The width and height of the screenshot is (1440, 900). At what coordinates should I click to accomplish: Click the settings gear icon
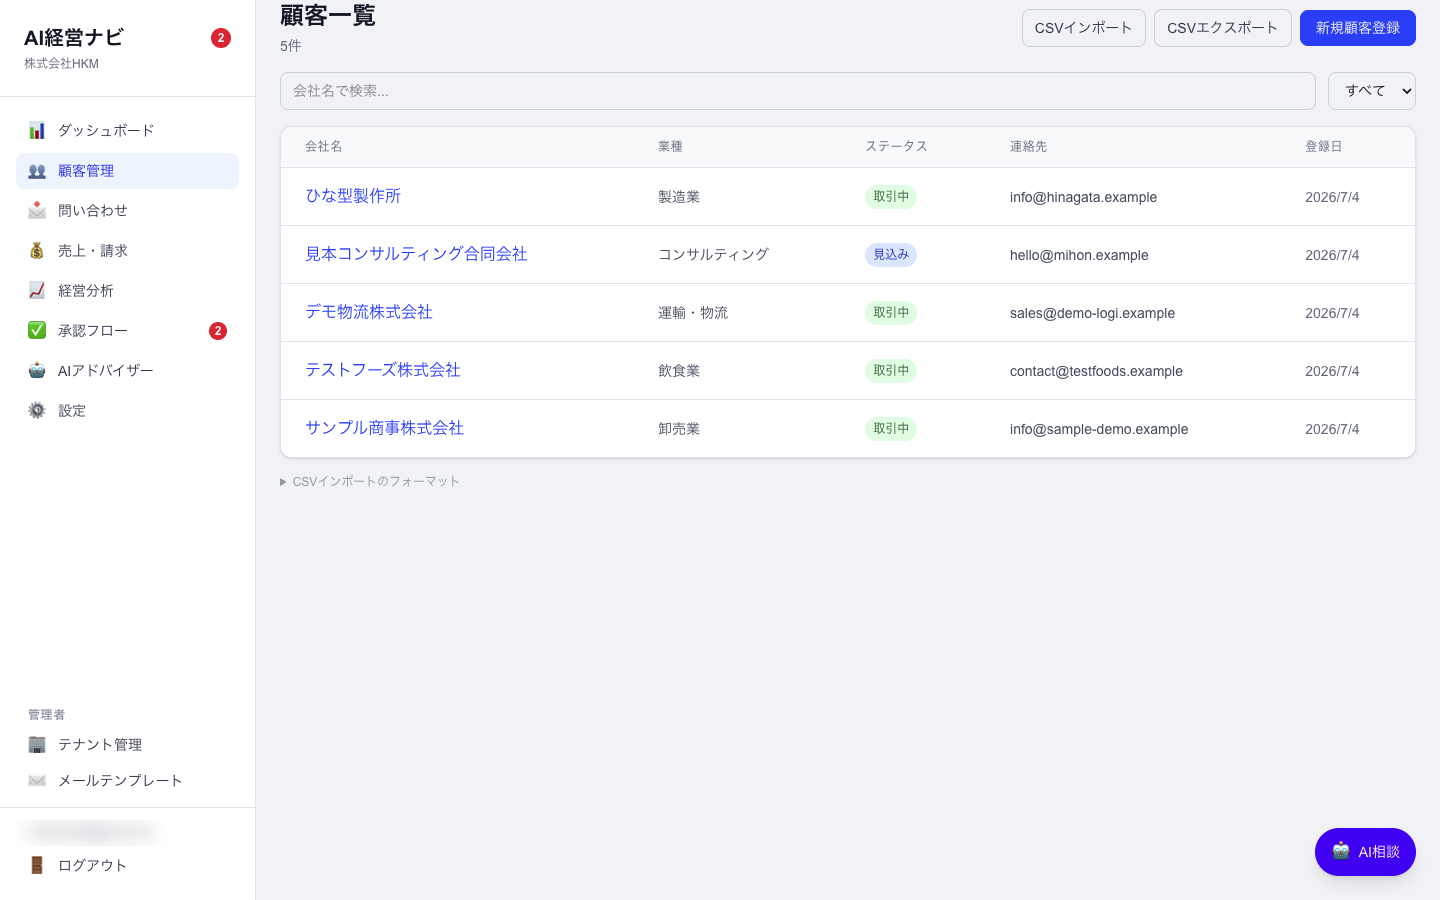[37, 410]
